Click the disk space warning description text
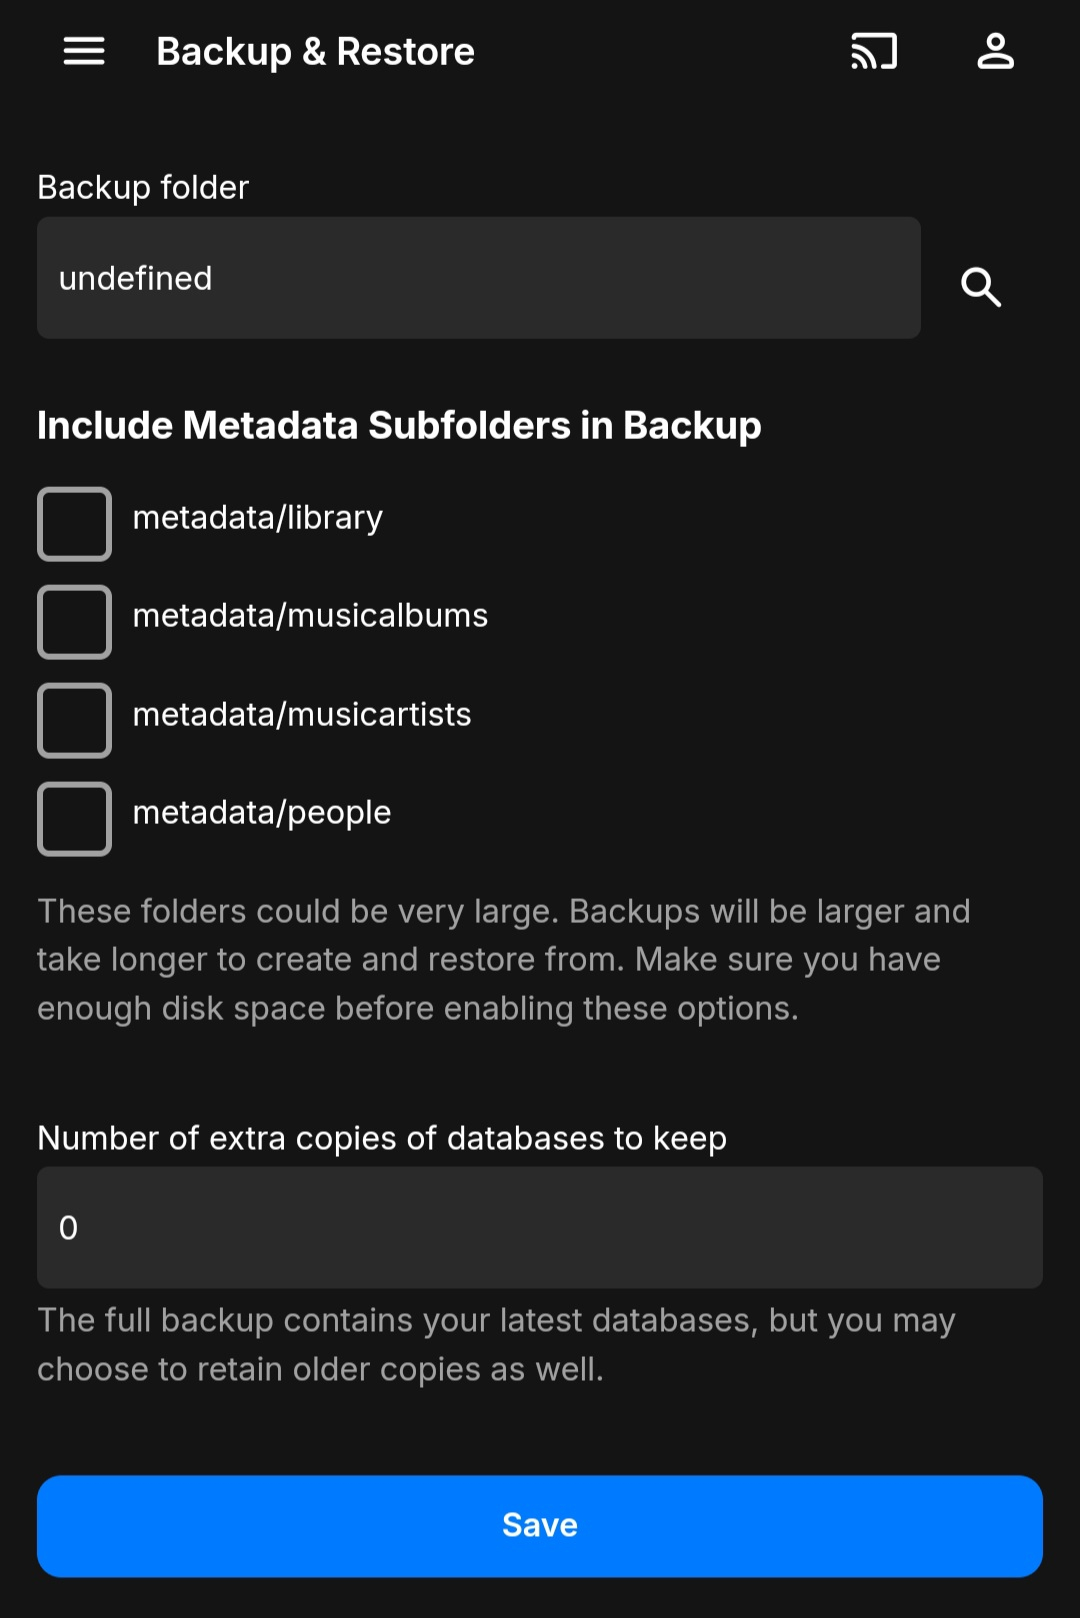 pyautogui.click(x=503, y=960)
